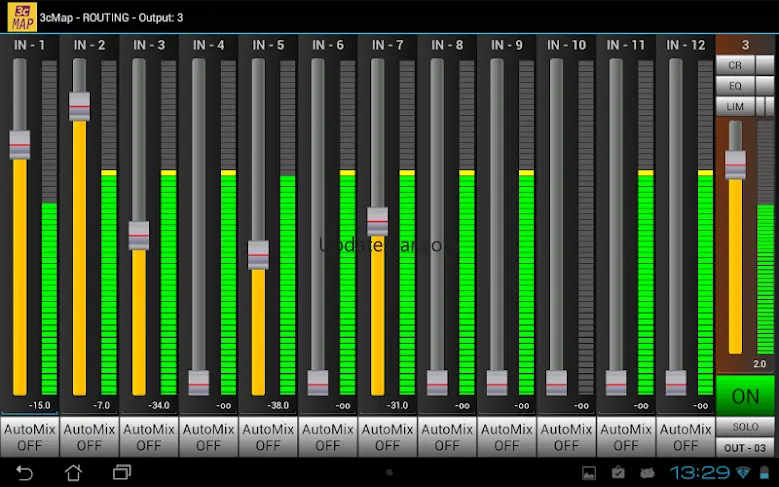779x487 pixels.
Task: Turn the output ON button off
Action: [x=745, y=396]
